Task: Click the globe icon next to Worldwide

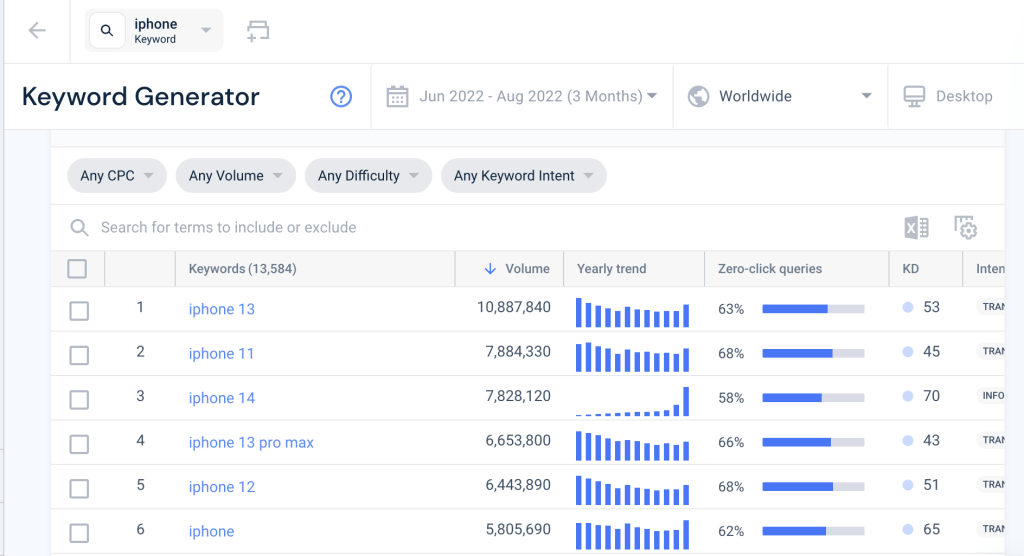Action: point(698,97)
